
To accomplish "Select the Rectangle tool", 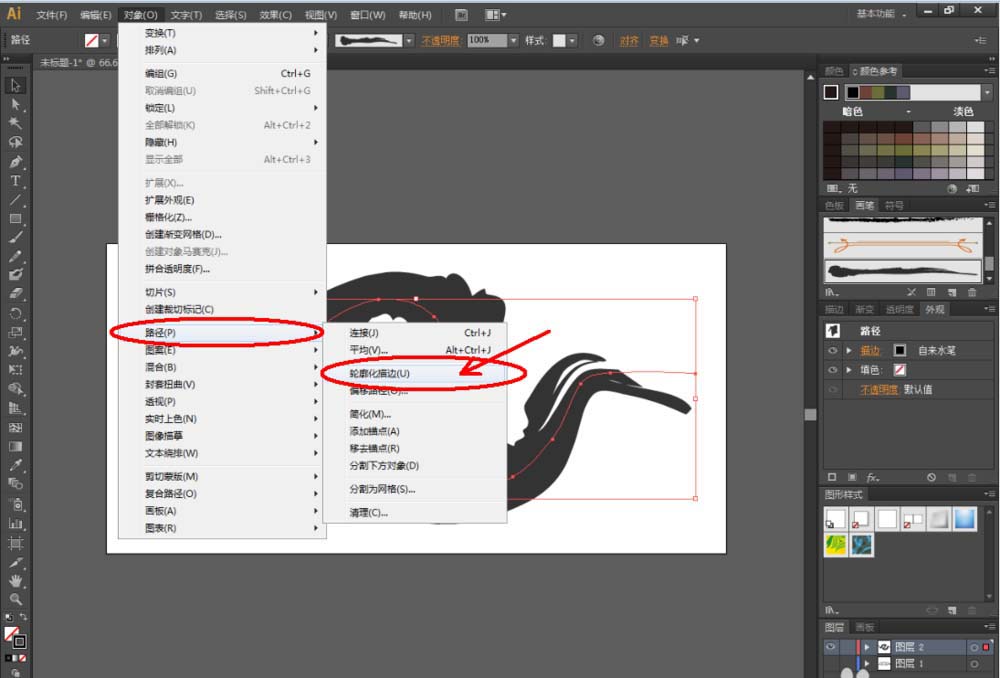I will click(x=16, y=219).
